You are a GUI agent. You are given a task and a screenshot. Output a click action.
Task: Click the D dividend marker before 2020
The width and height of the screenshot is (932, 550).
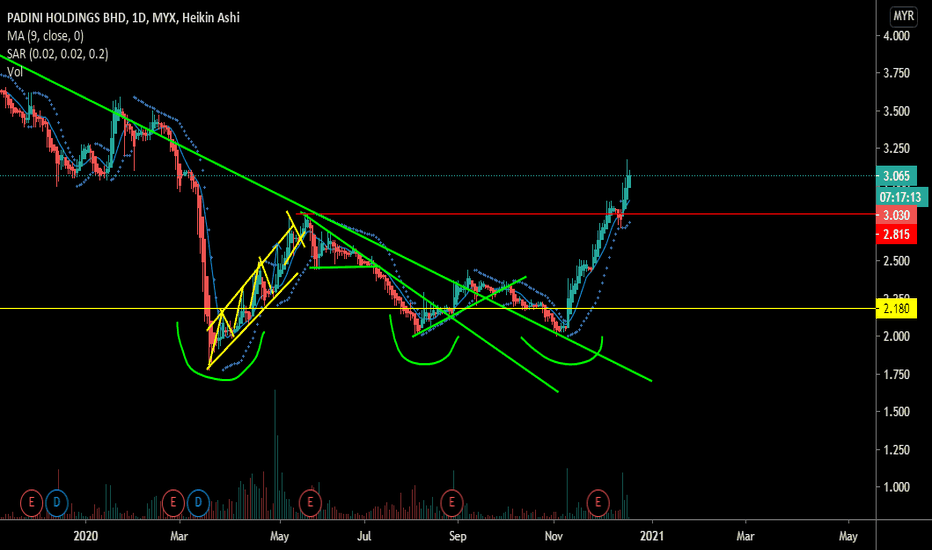(57, 502)
